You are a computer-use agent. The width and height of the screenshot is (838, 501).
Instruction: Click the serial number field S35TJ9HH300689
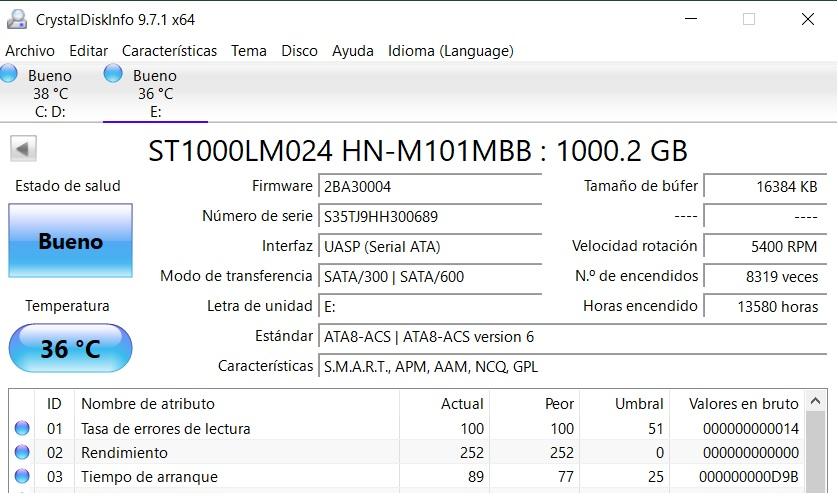pos(430,217)
